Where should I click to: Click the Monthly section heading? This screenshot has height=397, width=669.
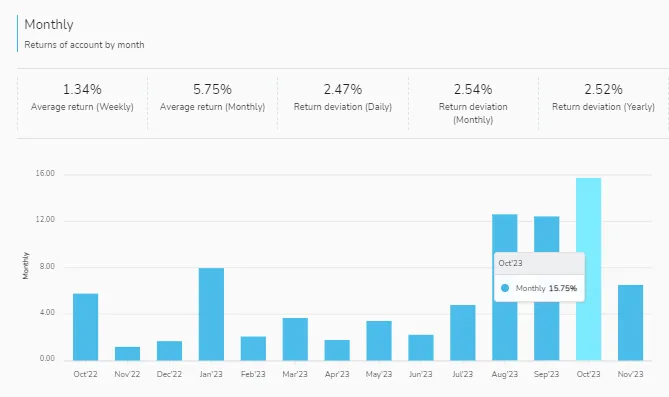(49, 25)
